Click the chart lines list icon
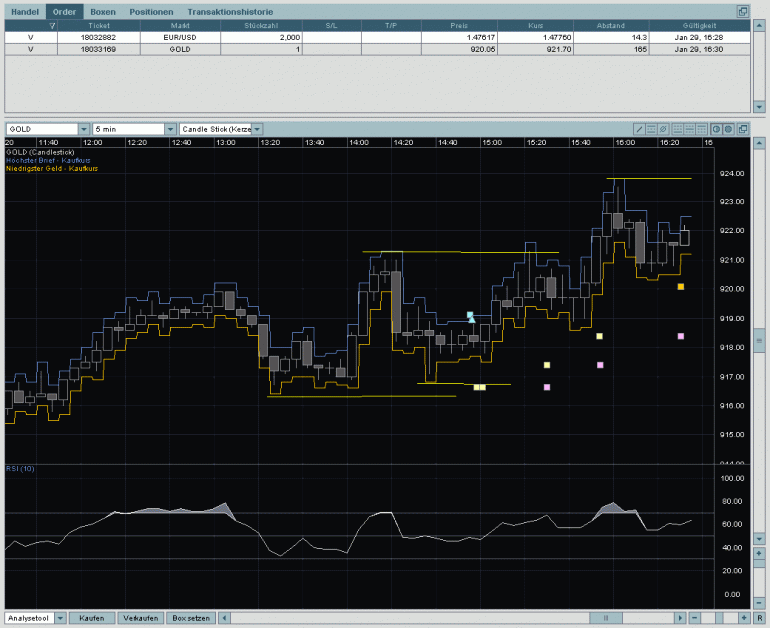770x628 pixels. pos(651,129)
